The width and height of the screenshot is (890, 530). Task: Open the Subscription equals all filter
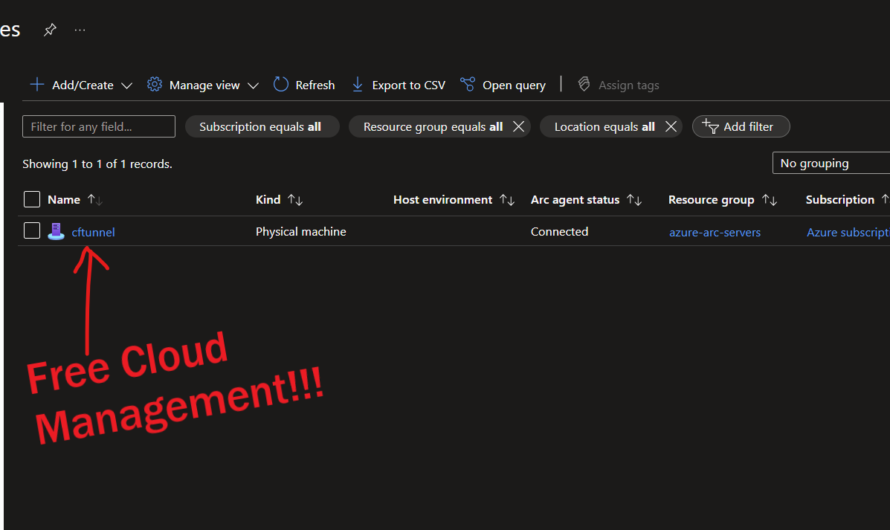(260, 127)
